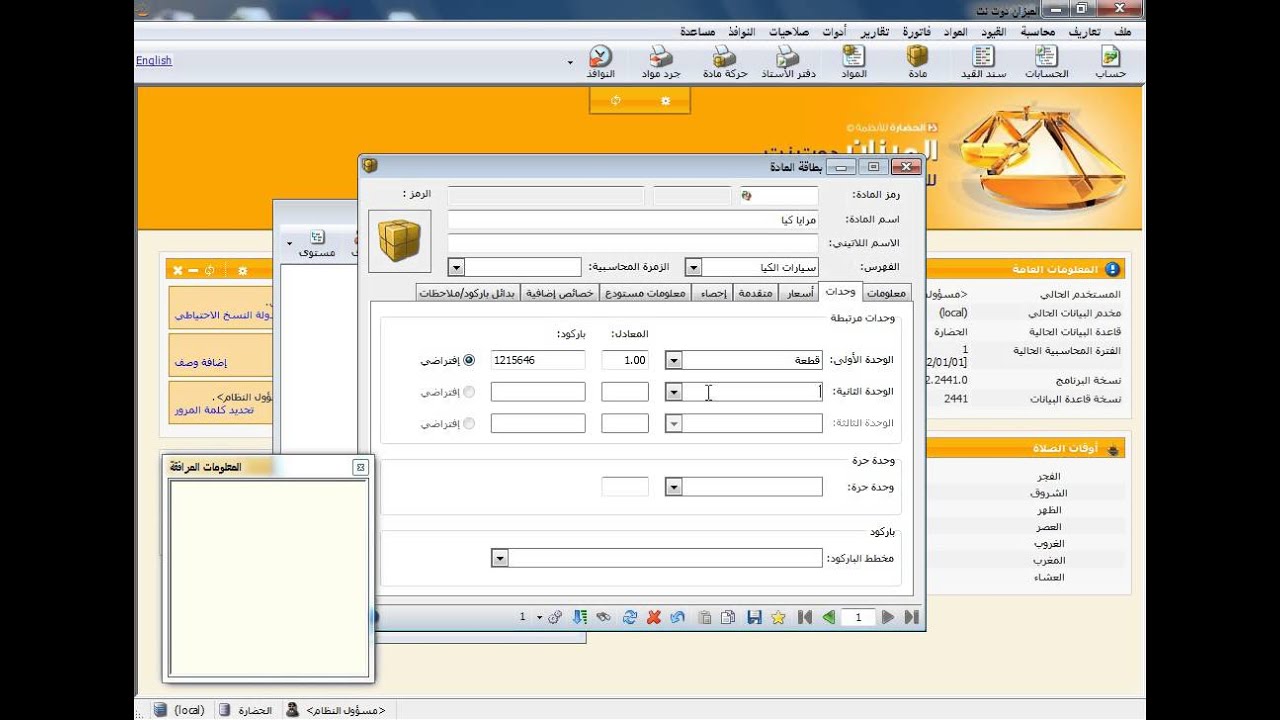Switch to خصائص إضافية tab

click(560, 292)
